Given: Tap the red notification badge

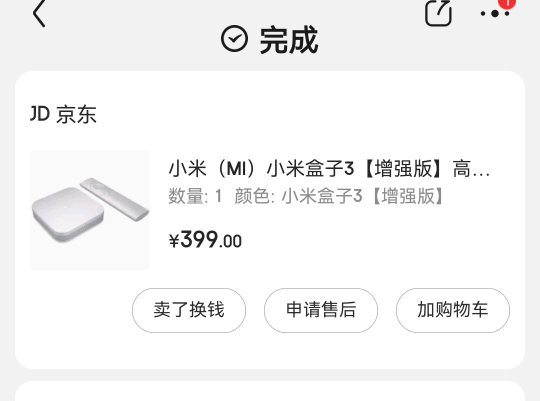Looking at the screenshot, I should click(507, 3).
